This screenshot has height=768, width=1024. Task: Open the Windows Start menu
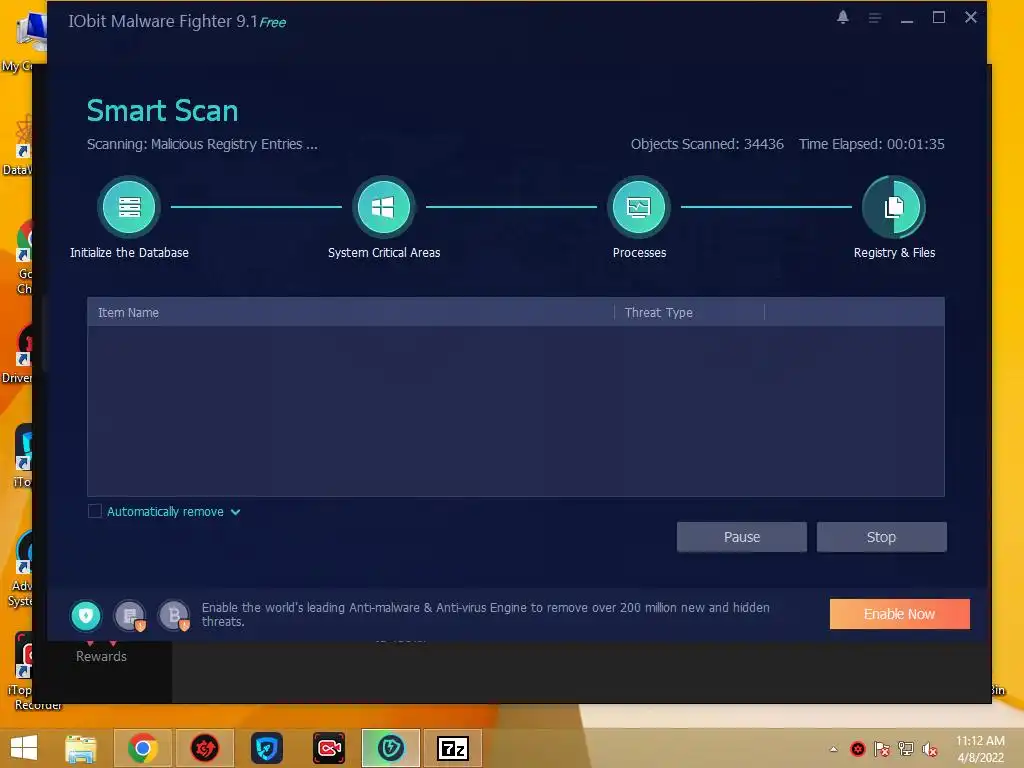pos(24,748)
